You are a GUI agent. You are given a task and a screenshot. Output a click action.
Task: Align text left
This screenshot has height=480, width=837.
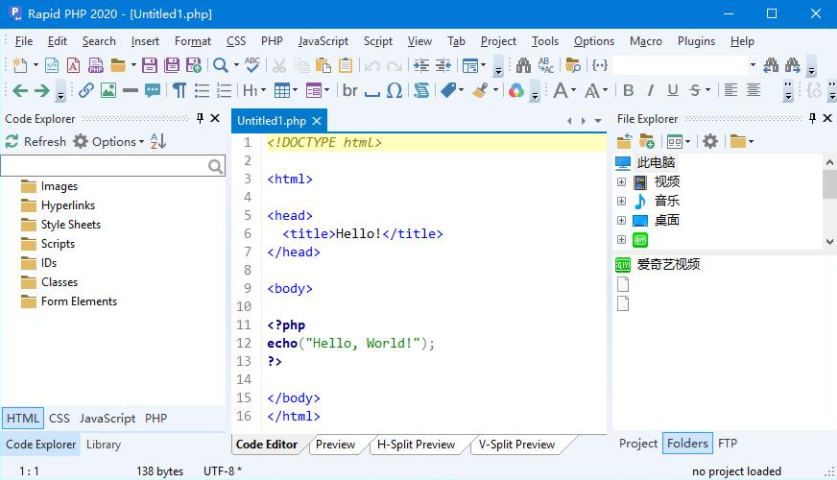pos(731,91)
